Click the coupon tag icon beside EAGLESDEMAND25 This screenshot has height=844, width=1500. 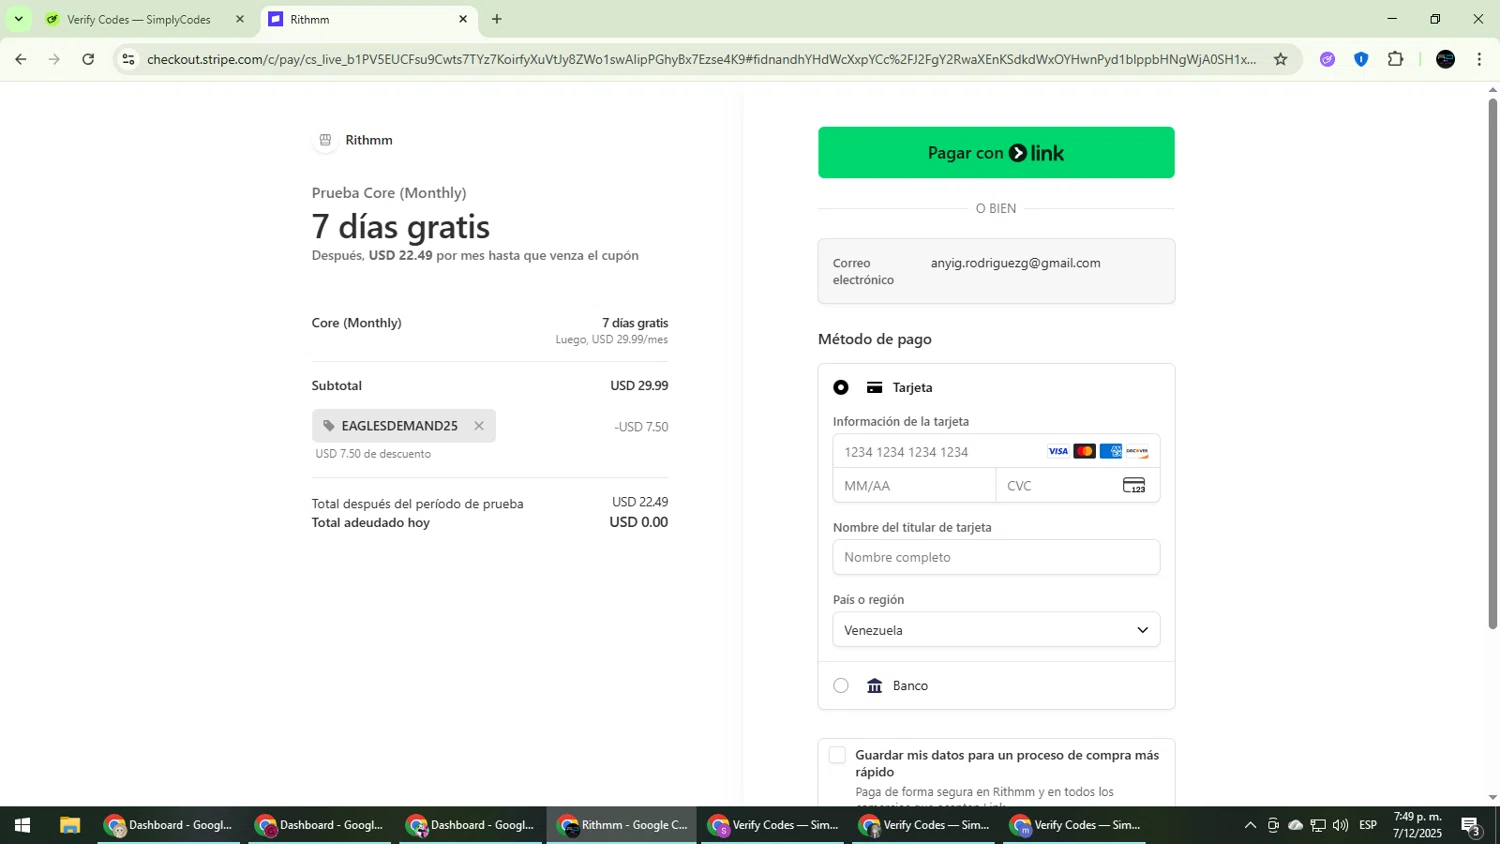[x=329, y=426]
